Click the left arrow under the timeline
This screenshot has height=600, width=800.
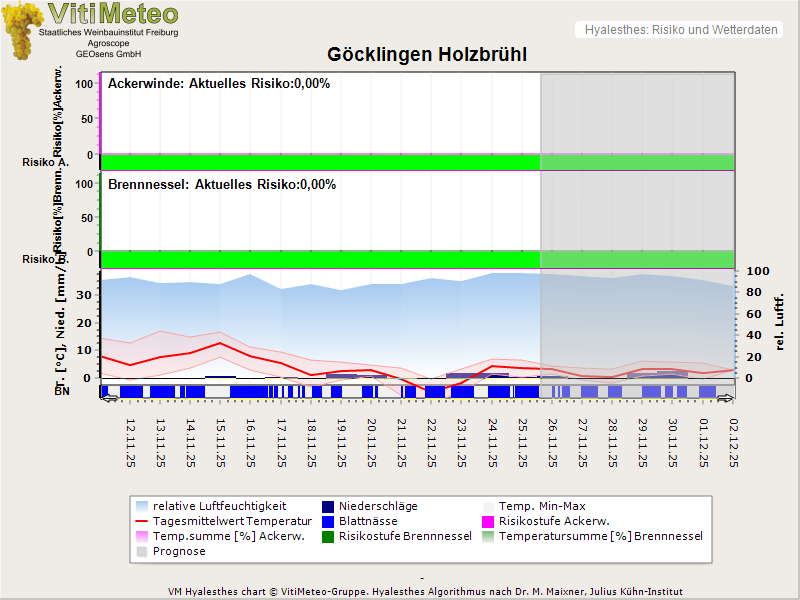tap(109, 399)
